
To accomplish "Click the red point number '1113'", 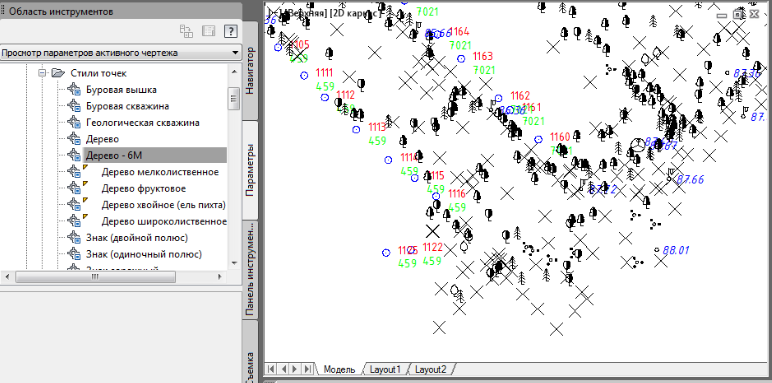I will pos(378,128).
